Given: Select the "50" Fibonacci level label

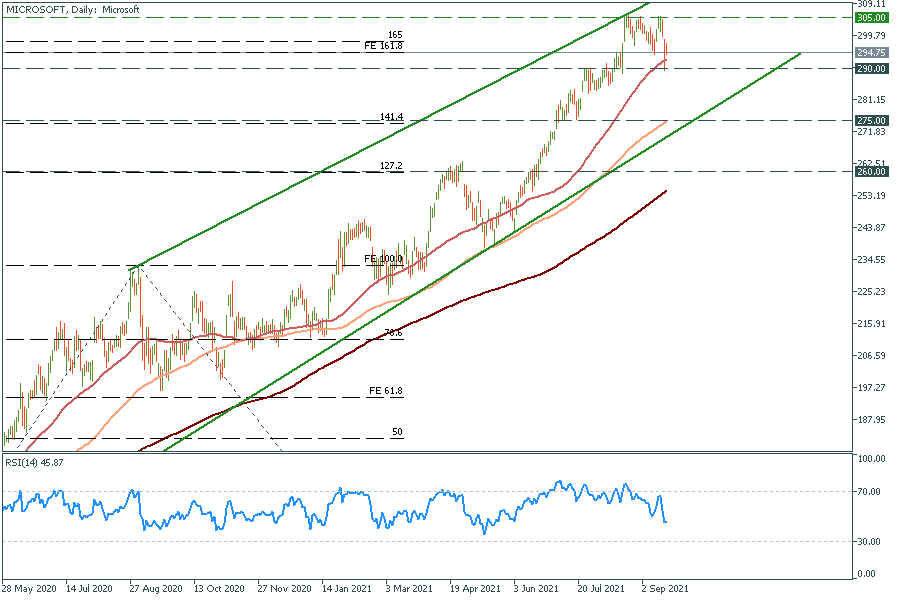Looking at the screenshot, I should tap(397, 432).
